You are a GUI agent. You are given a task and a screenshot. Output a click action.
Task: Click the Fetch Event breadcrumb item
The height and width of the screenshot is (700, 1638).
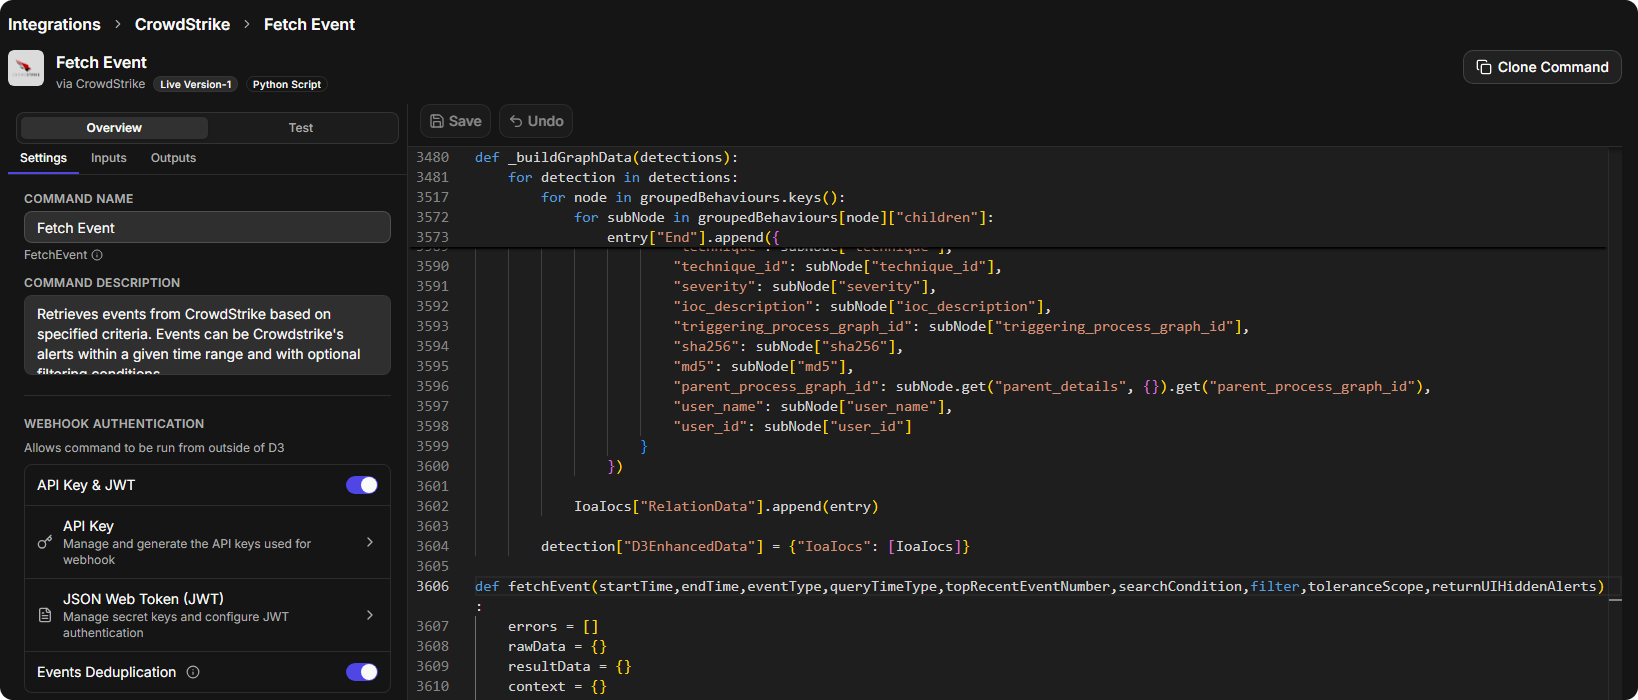(309, 24)
